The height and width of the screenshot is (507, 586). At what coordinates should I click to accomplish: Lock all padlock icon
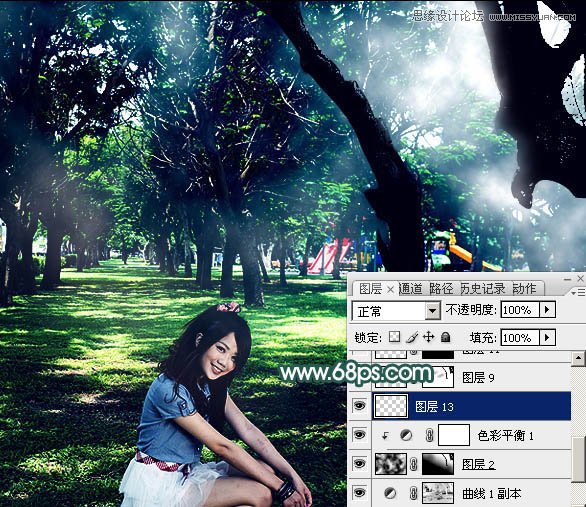tap(445, 337)
